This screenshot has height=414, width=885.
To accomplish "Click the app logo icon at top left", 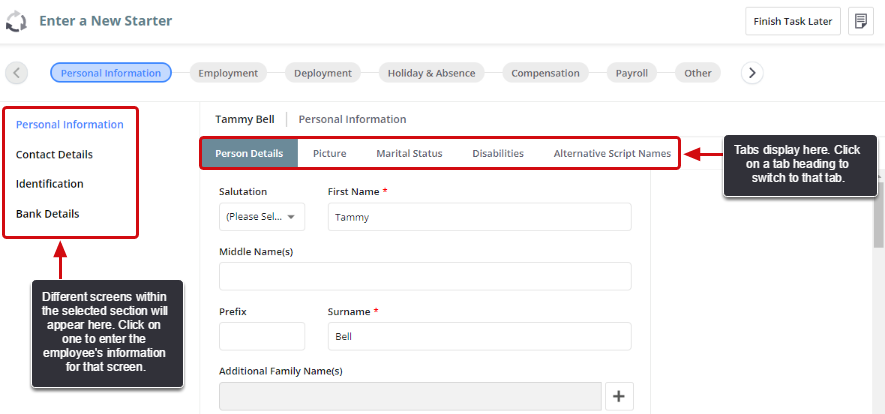I will click(17, 21).
